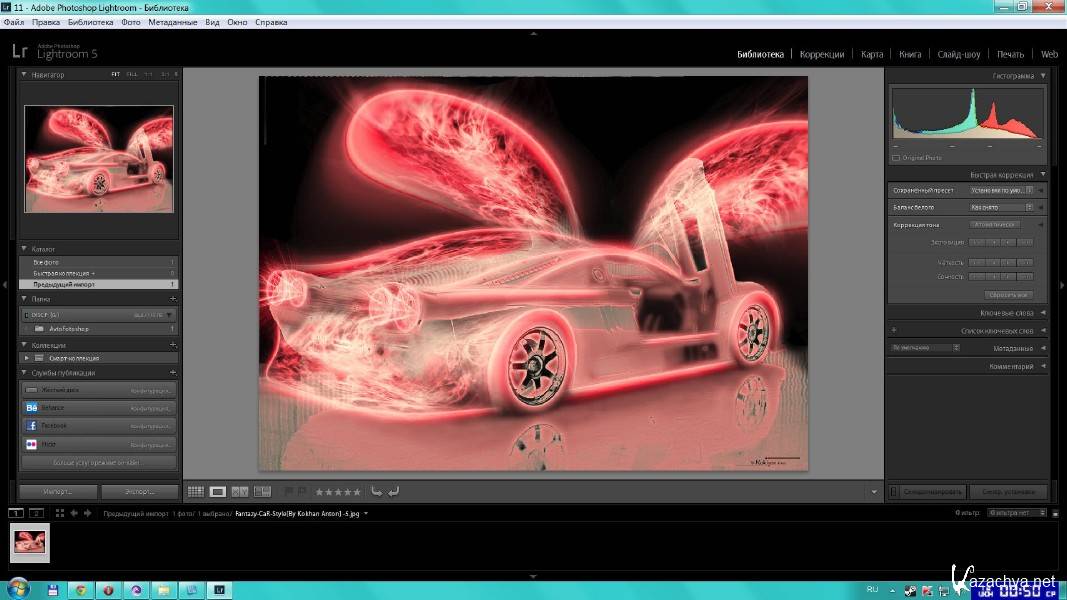Set the five-star rating in the toolbar
The width and height of the screenshot is (1067, 600).
[356, 491]
